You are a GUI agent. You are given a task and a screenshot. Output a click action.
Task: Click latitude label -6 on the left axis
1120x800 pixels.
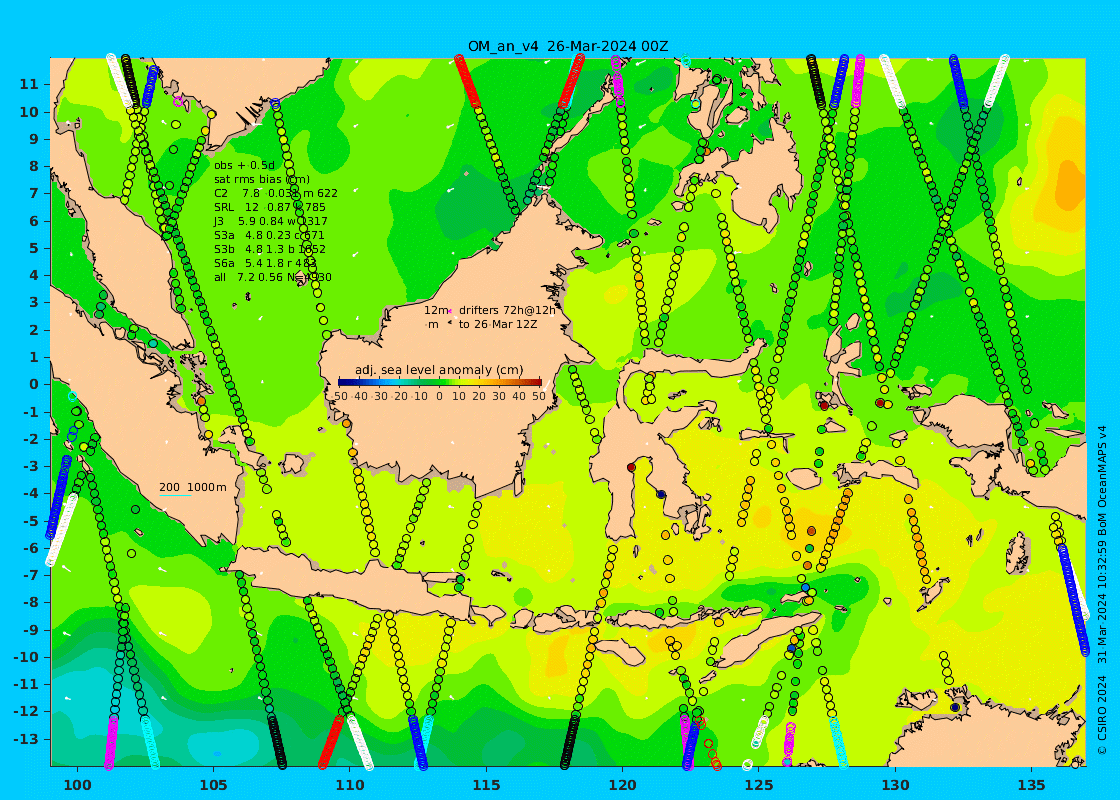click(x=30, y=548)
